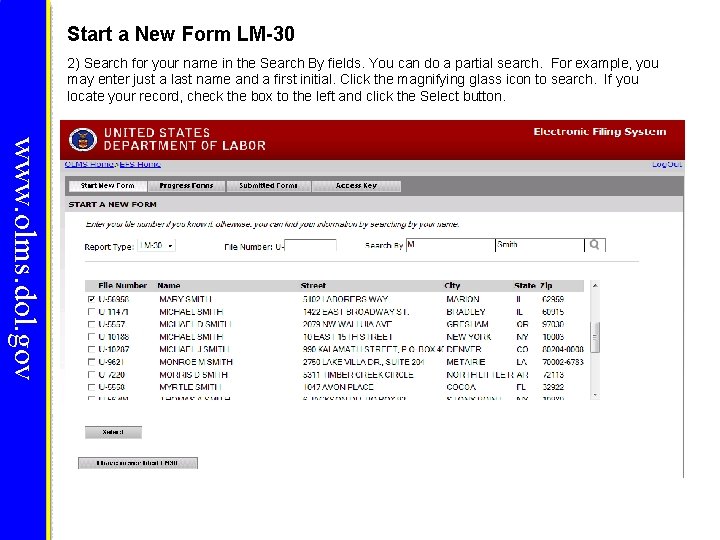Image resolution: width=720 pixels, height=540 pixels.
Task: Click the Street column header
Action: [x=313, y=286]
